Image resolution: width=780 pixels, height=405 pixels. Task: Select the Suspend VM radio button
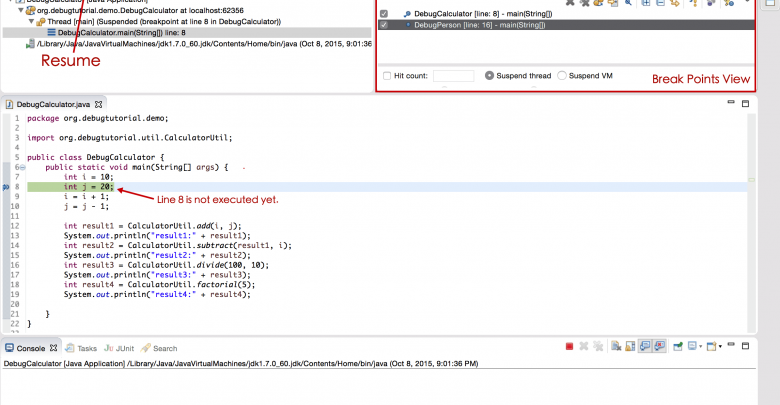click(x=562, y=76)
